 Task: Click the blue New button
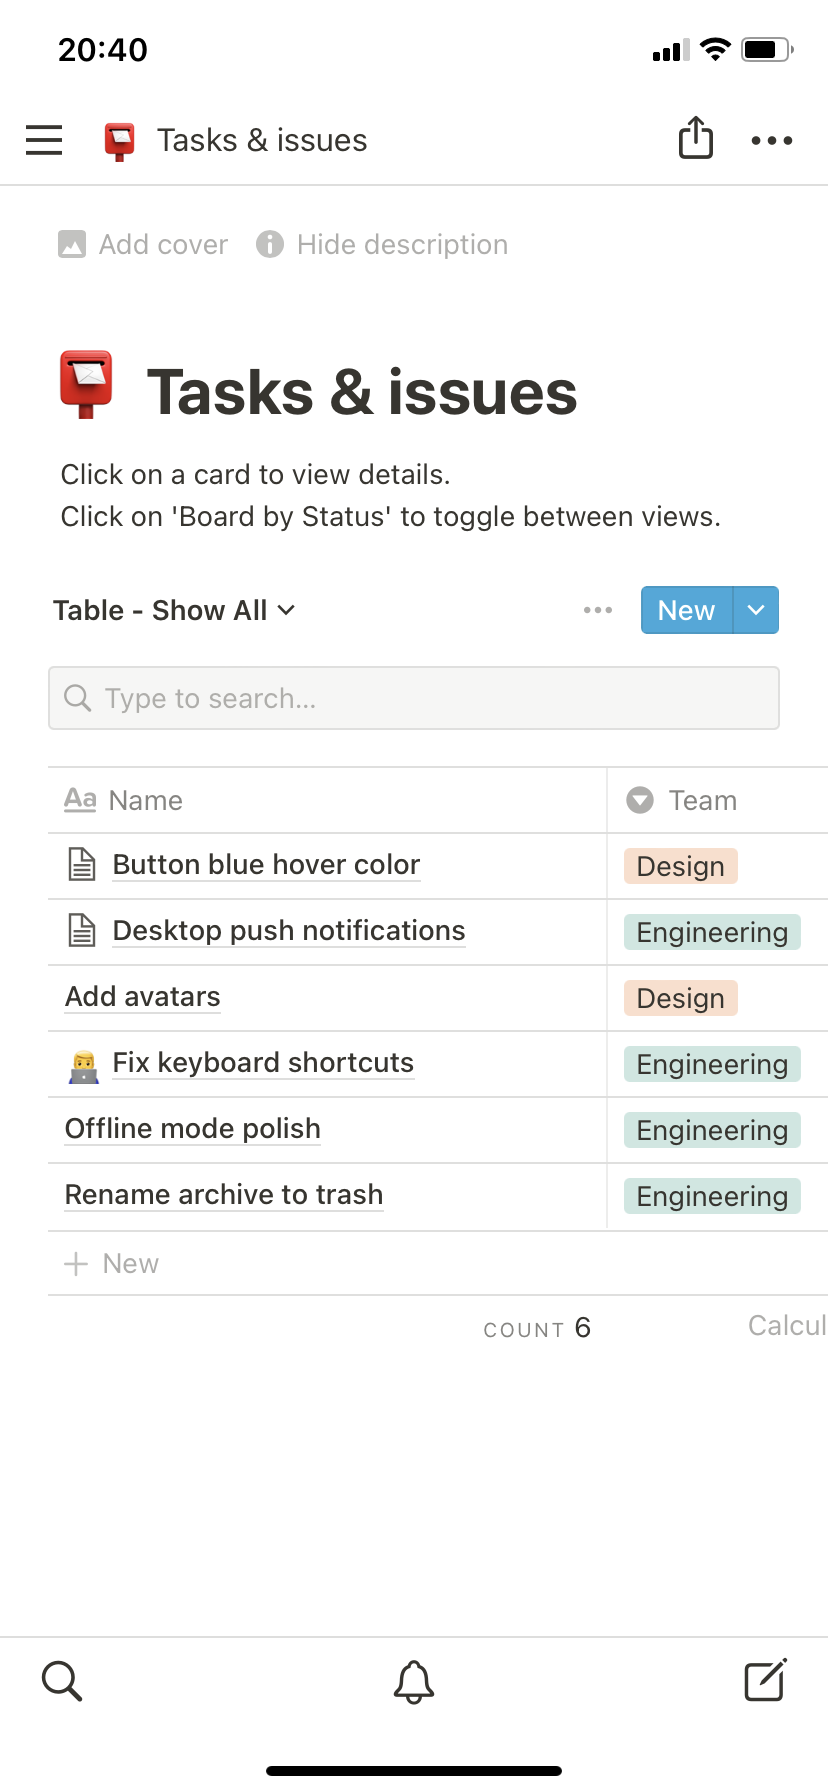[x=686, y=610]
